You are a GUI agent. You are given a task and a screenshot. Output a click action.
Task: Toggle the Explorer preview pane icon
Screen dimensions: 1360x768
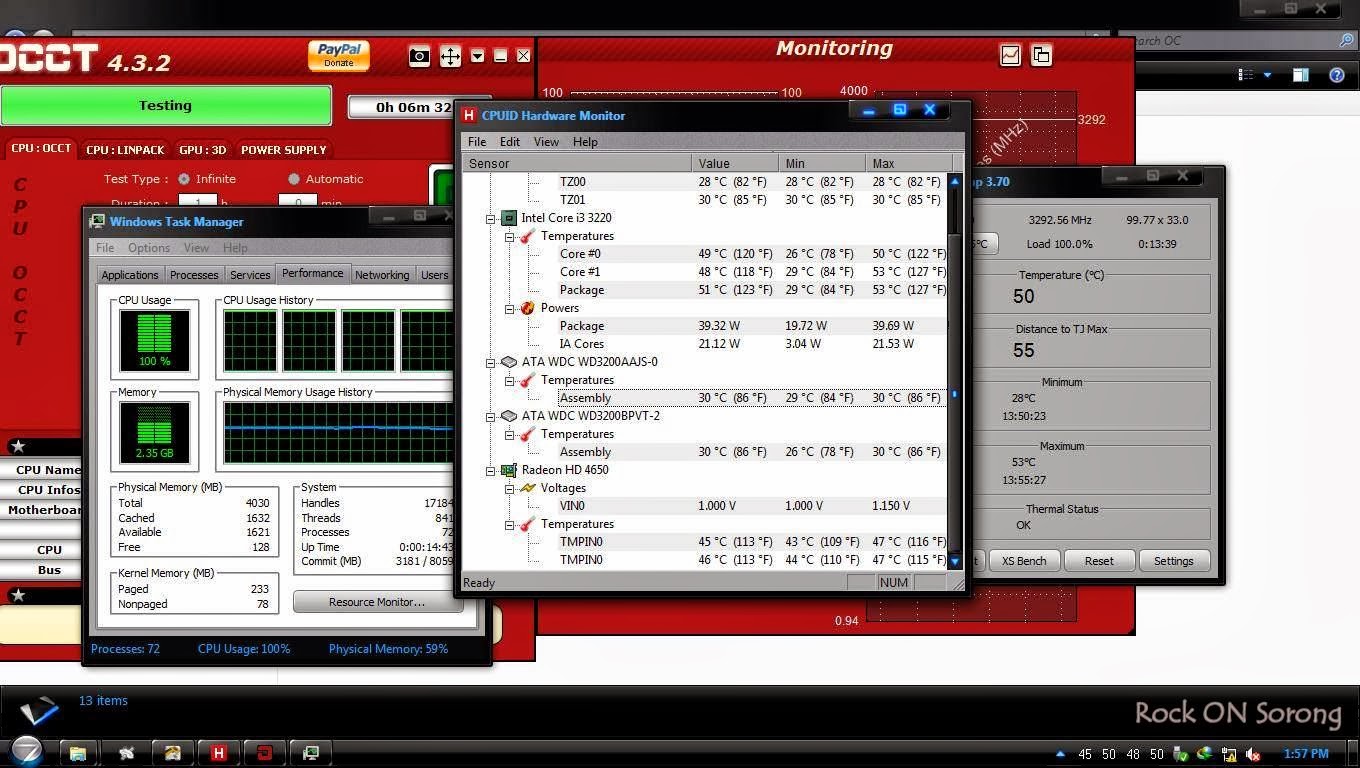coord(1300,75)
